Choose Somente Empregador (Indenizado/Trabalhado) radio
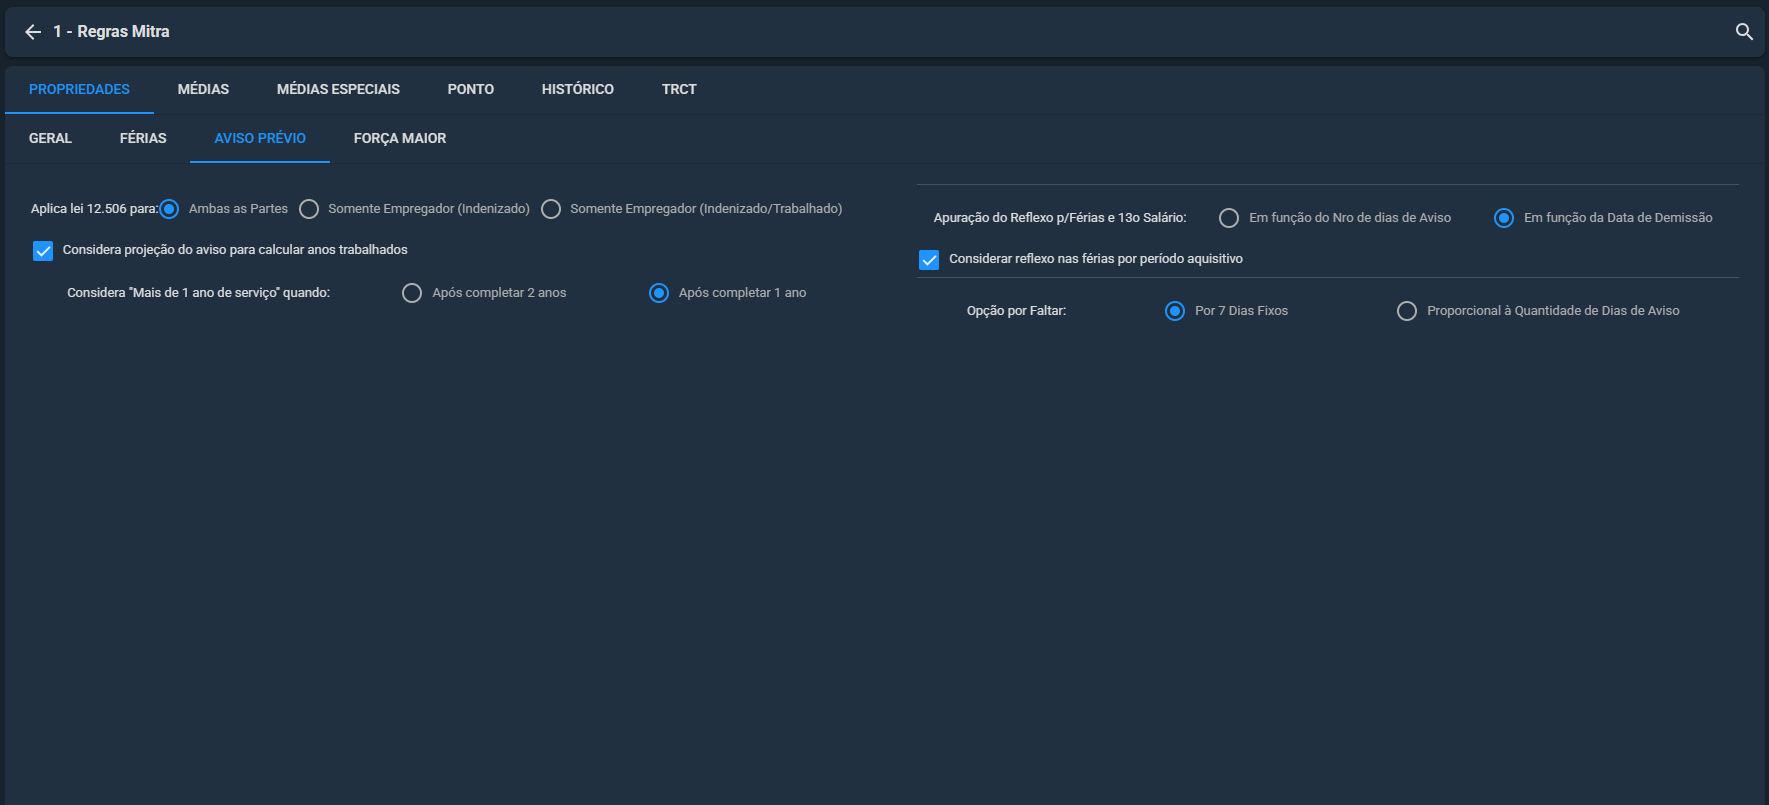1769x805 pixels. click(551, 209)
